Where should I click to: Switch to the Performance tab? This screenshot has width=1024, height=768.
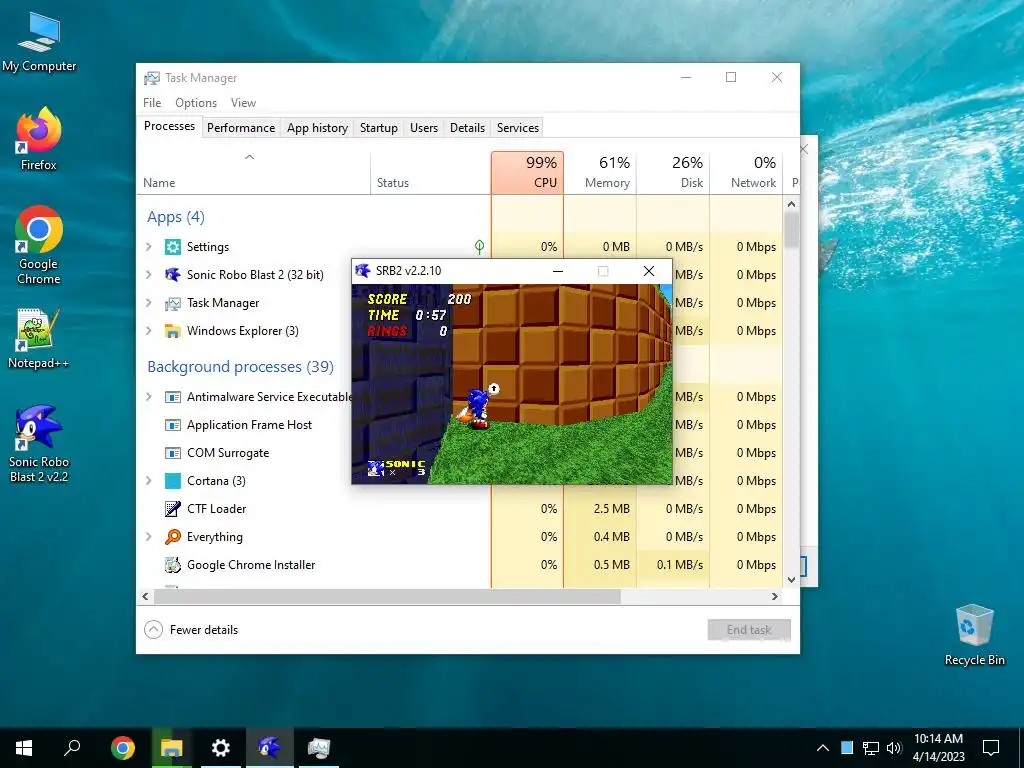tap(241, 128)
